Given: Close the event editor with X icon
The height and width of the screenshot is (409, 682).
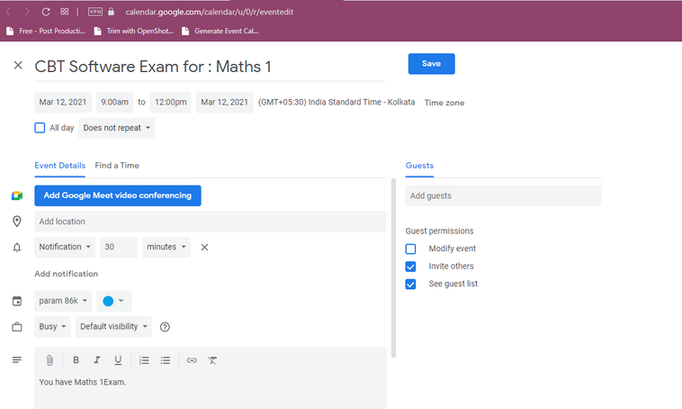Looking at the screenshot, I should pyautogui.click(x=17, y=66).
